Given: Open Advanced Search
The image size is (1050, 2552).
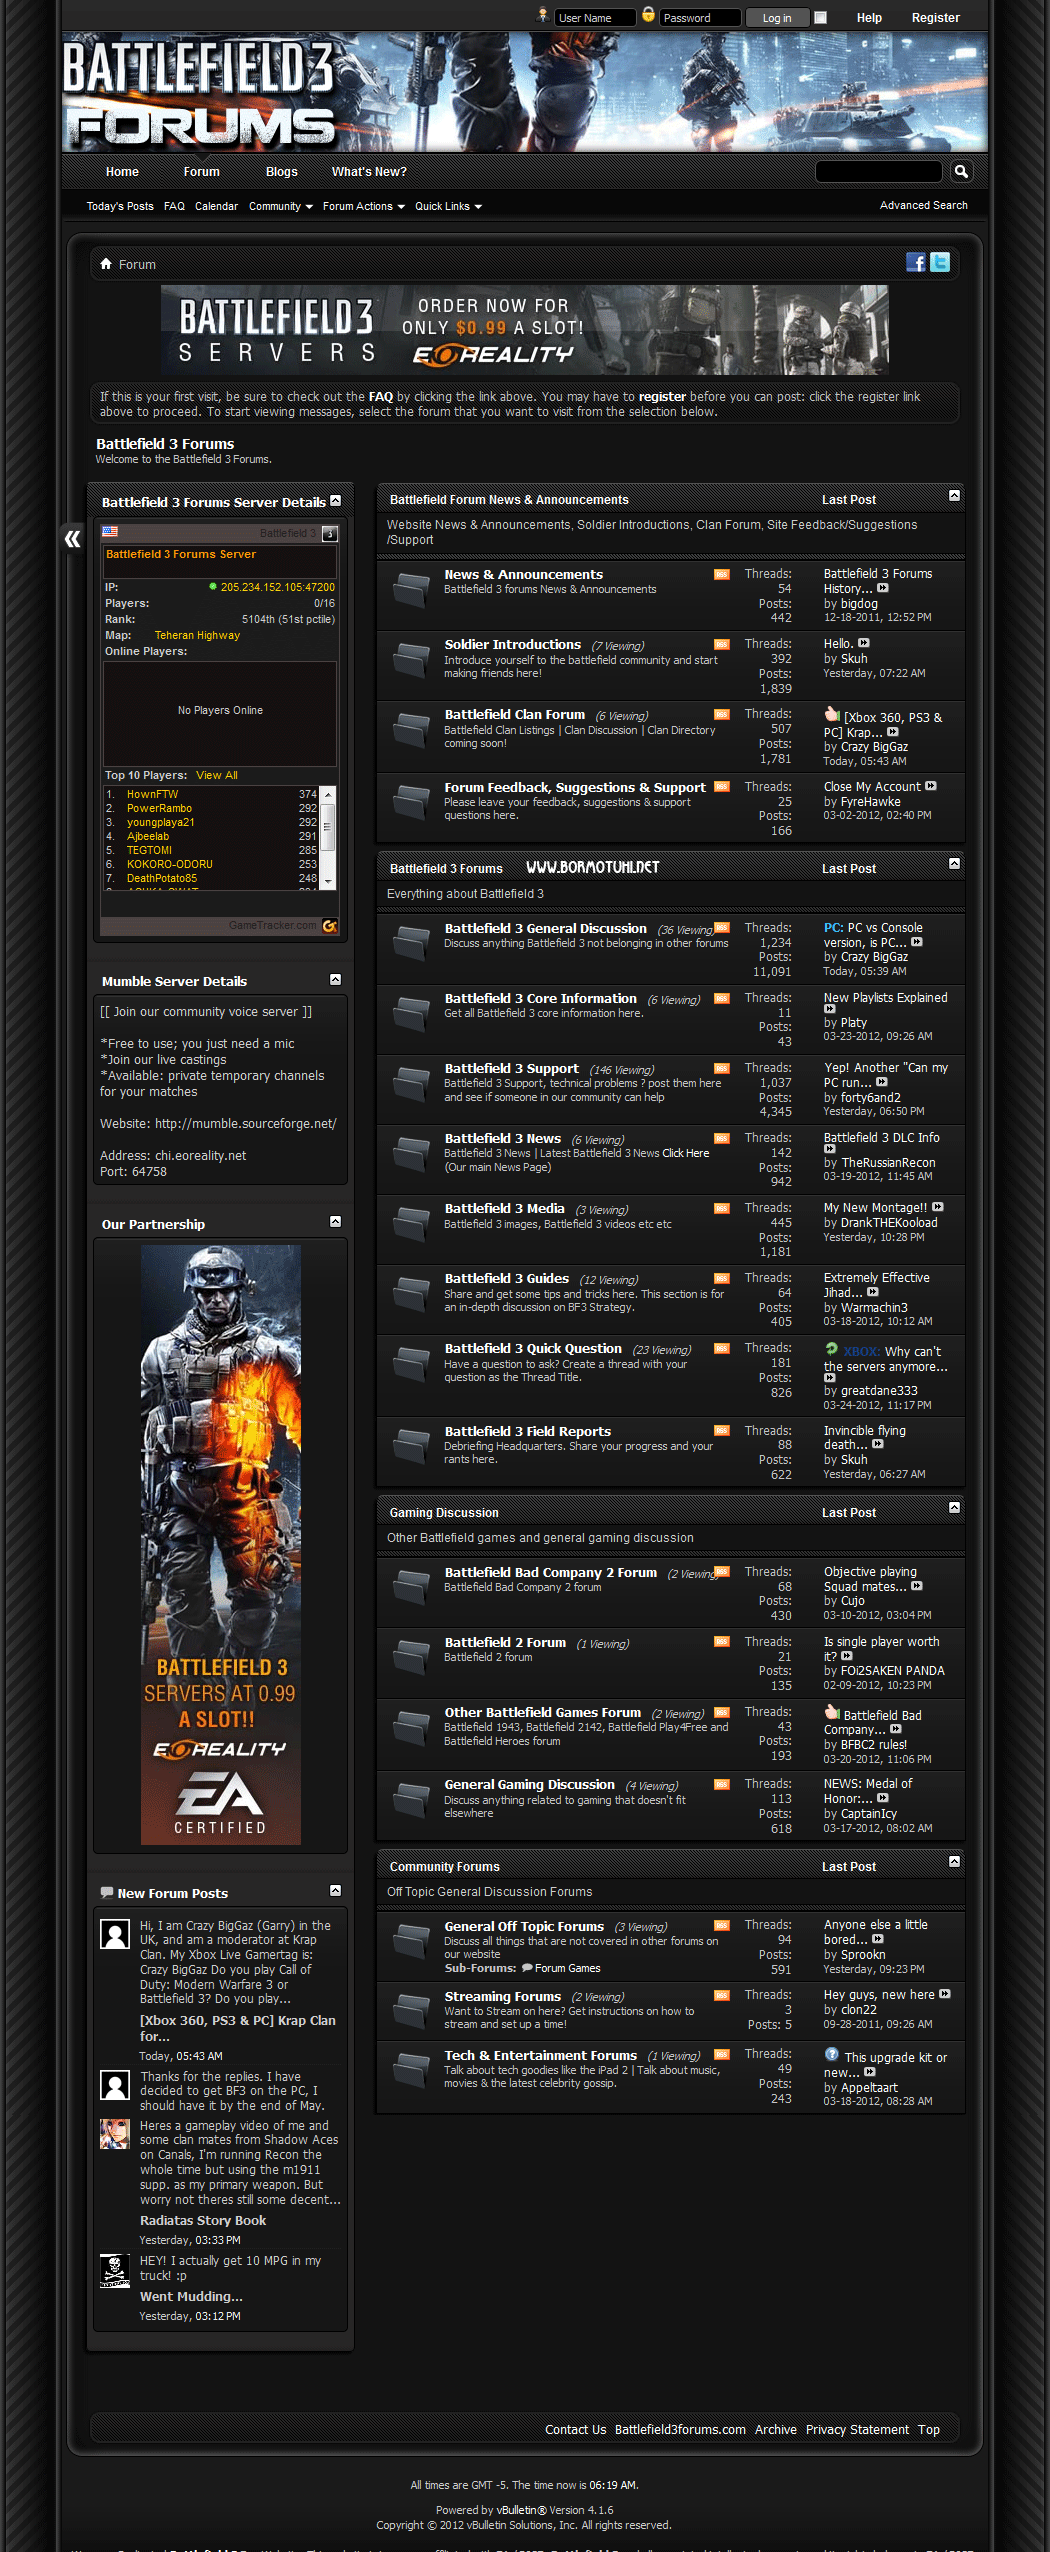Looking at the screenshot, I should [923, 205].
